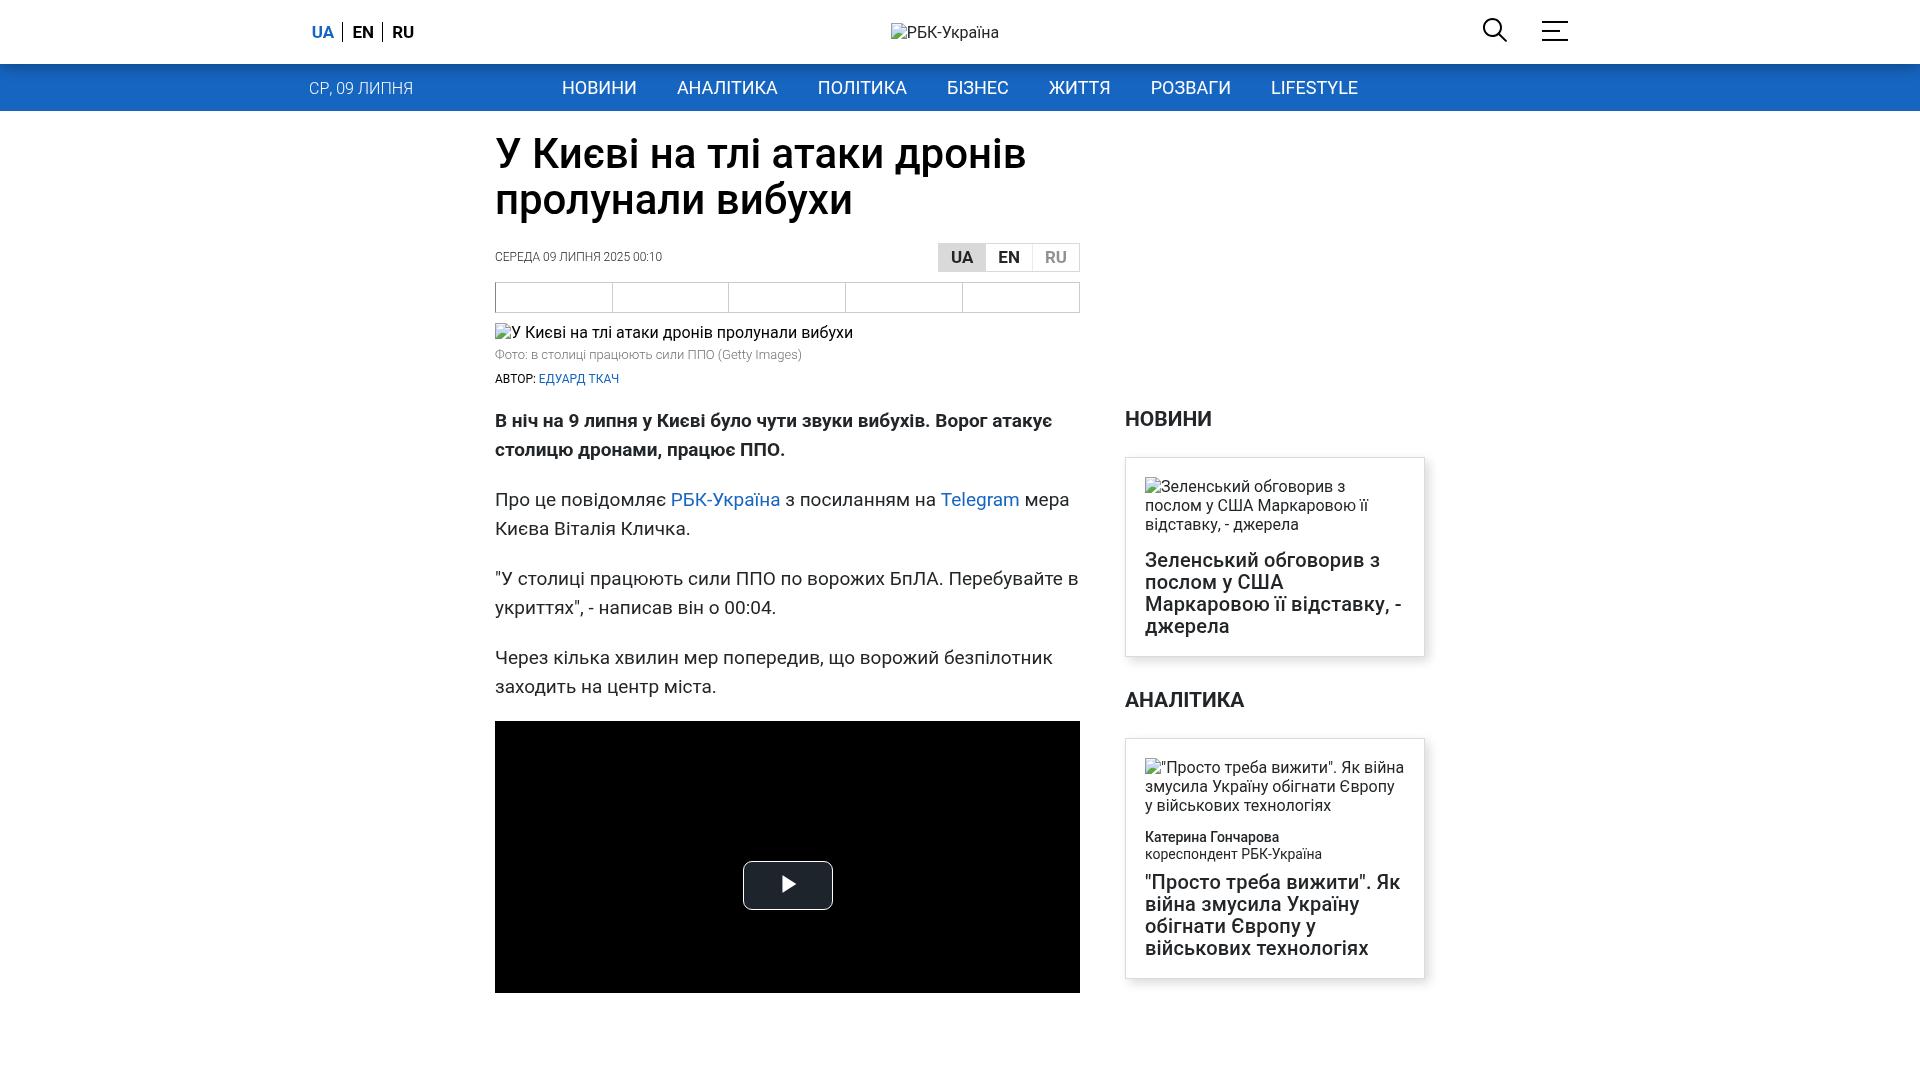The image size is (1920, 1080).
Task: Follow the Telegram link in the article
Action: click(x=979, y=500)
